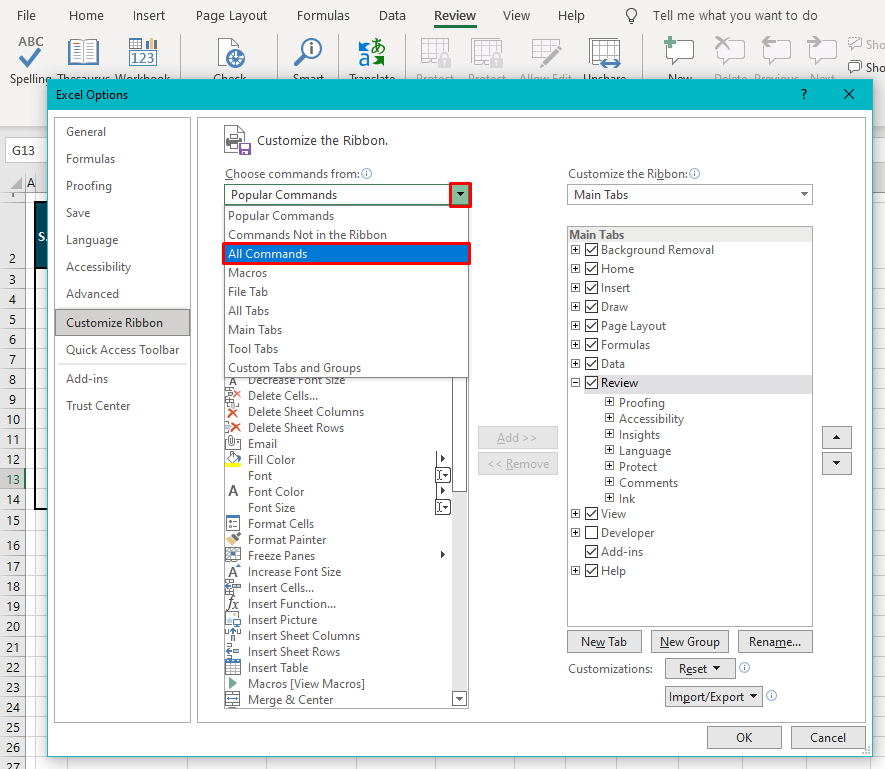The image size is (885, 769).
Task: Uncheck the Home tab checkbox
Action: click(x=592, y=268)
